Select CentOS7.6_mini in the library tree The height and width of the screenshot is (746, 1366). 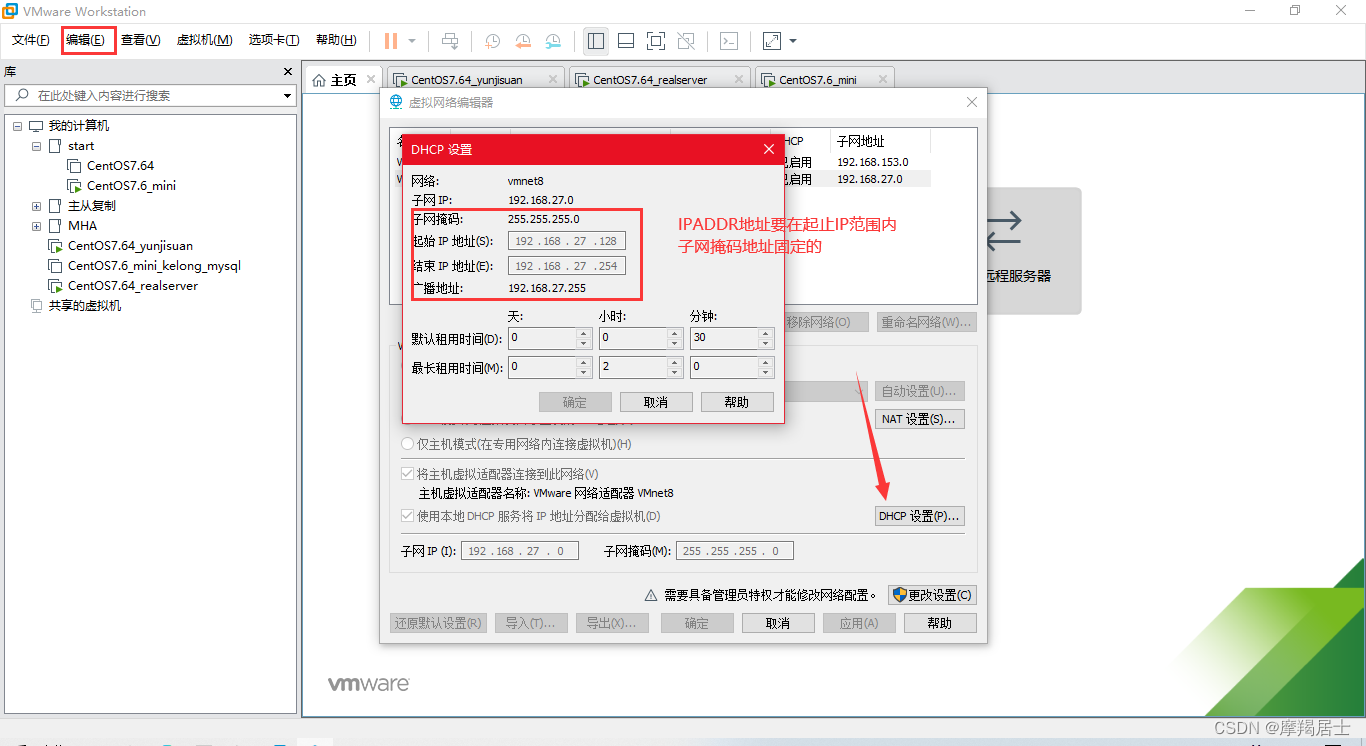pos(131,186)
